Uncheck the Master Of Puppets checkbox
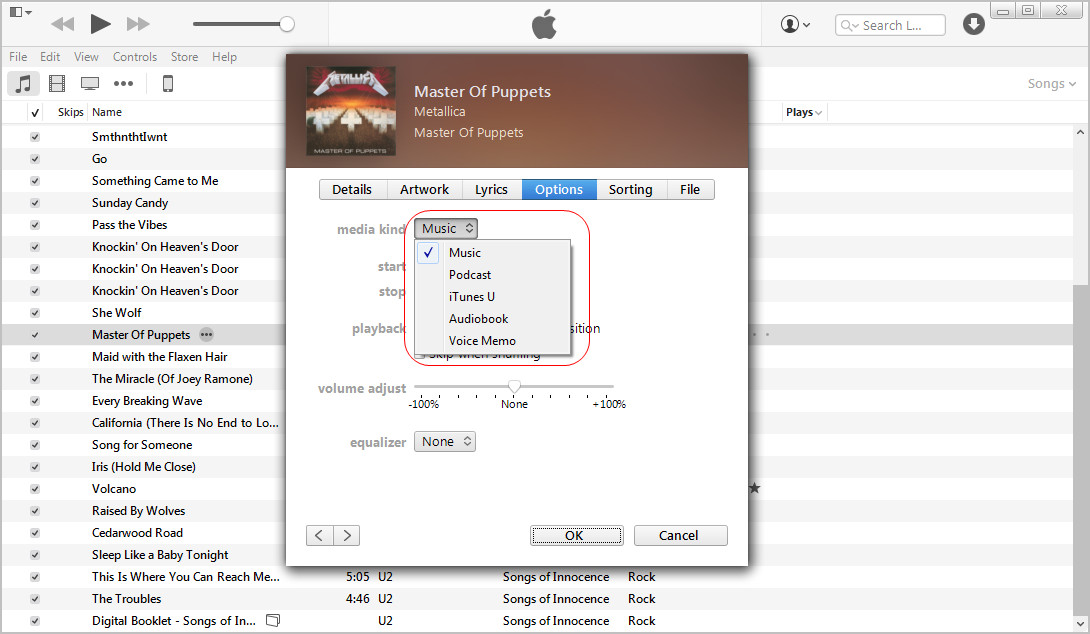Screen dimensions: 1090x634 (35, 335)
